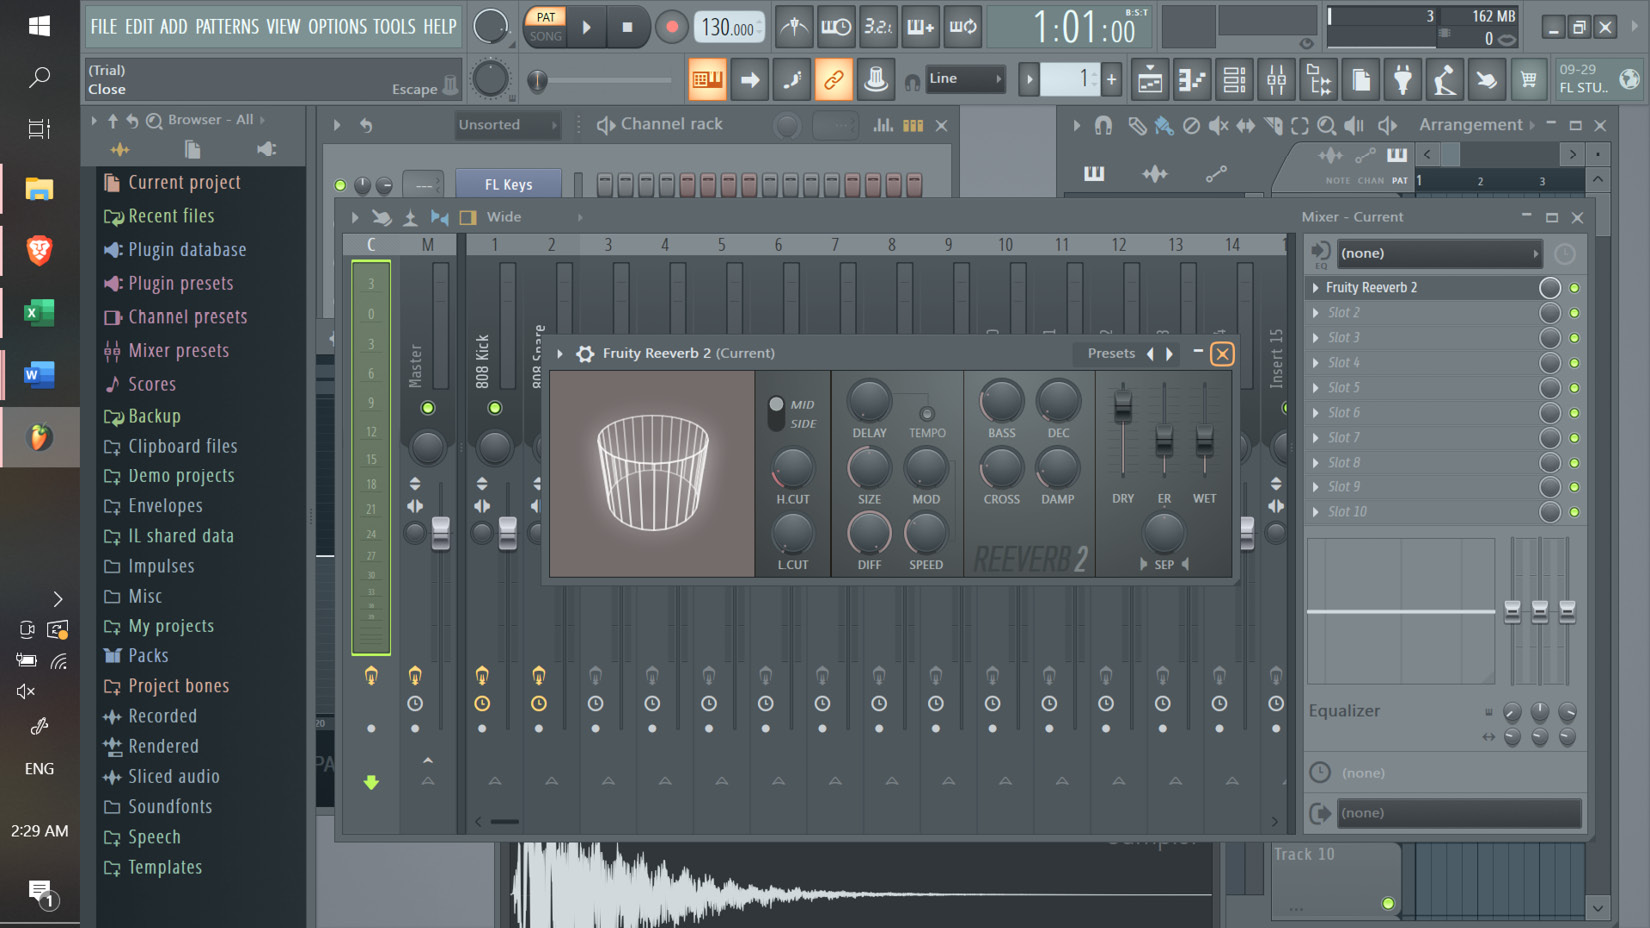Open the Line snap dropdown
Viewport: 1650px width, 928px height.
pyautogui.click(x=965, y=79)
